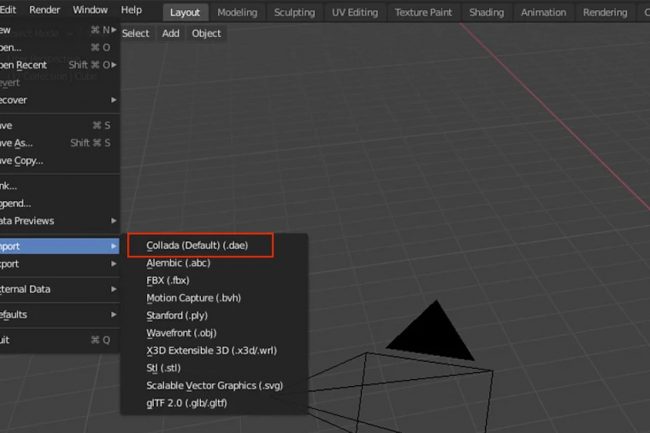Import a Collada (.dae) file
The height and width of the screenshot is (433, 650).
coord(196,246)
